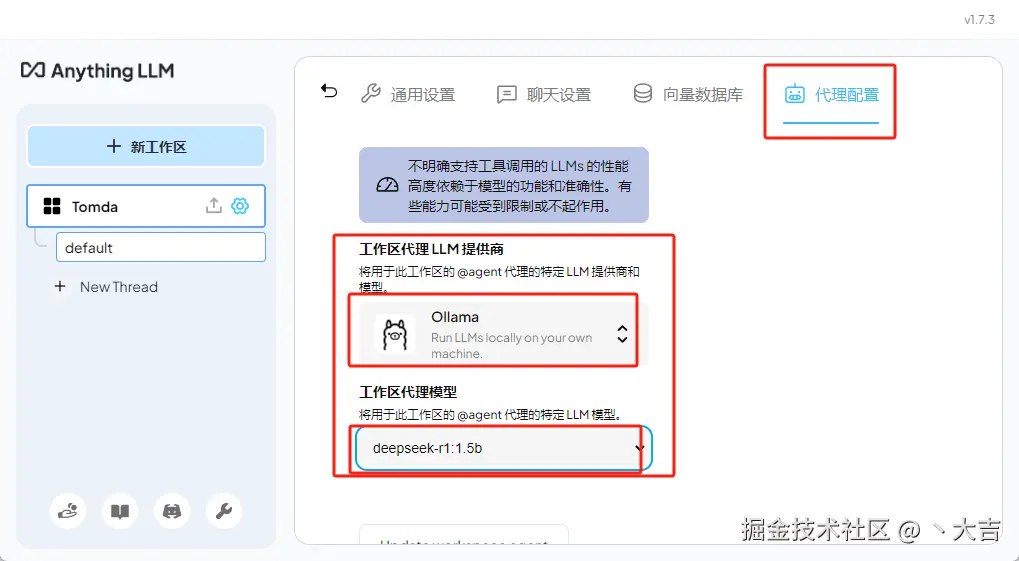Click the plus icon on 新工作区 button
The width and height of the screenshot is (1019, 561).
pos(114,146)
